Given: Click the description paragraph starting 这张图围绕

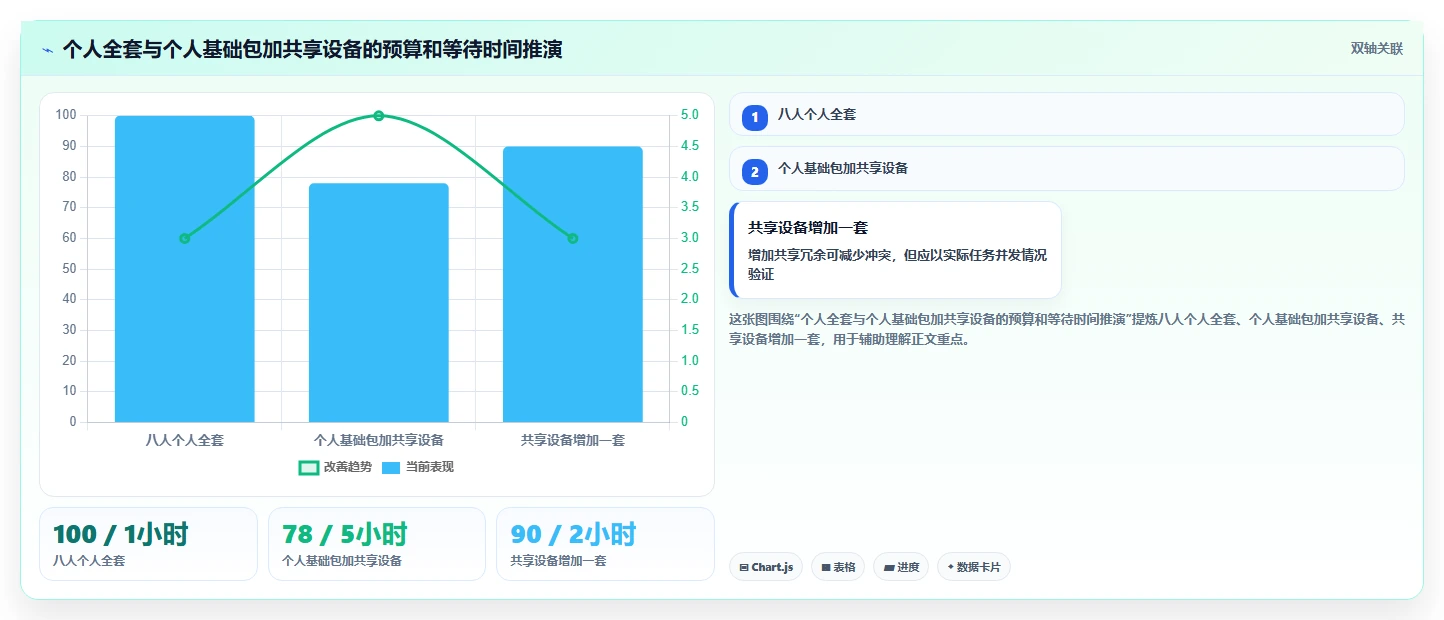Looking at the screenshot, I should (x=1067, y=329).
